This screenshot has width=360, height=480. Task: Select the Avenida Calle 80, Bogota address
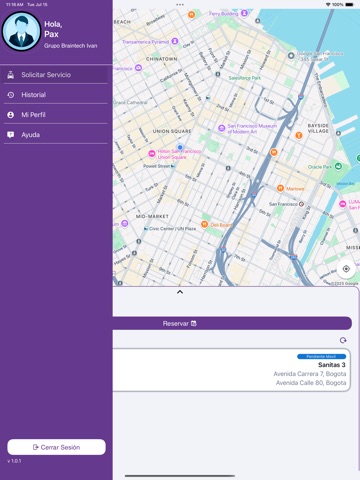pos(311,383)
